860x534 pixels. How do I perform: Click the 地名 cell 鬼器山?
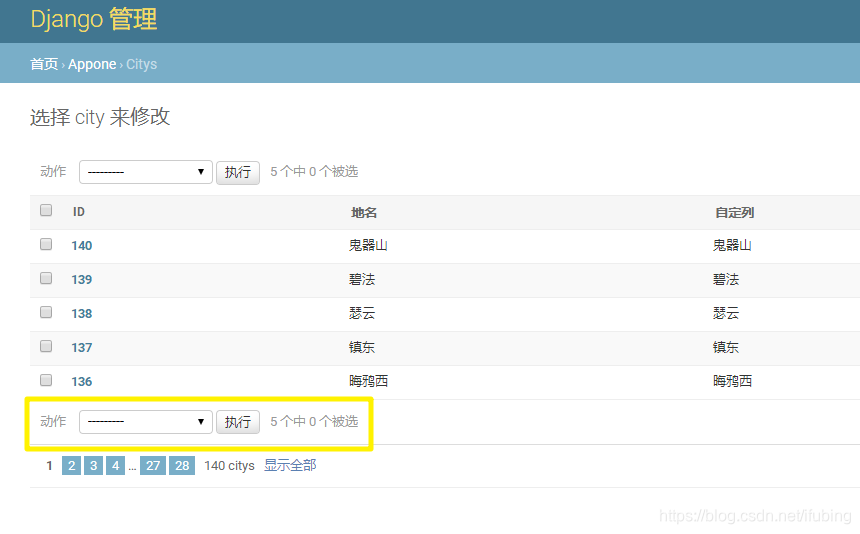tap(368, 245)
